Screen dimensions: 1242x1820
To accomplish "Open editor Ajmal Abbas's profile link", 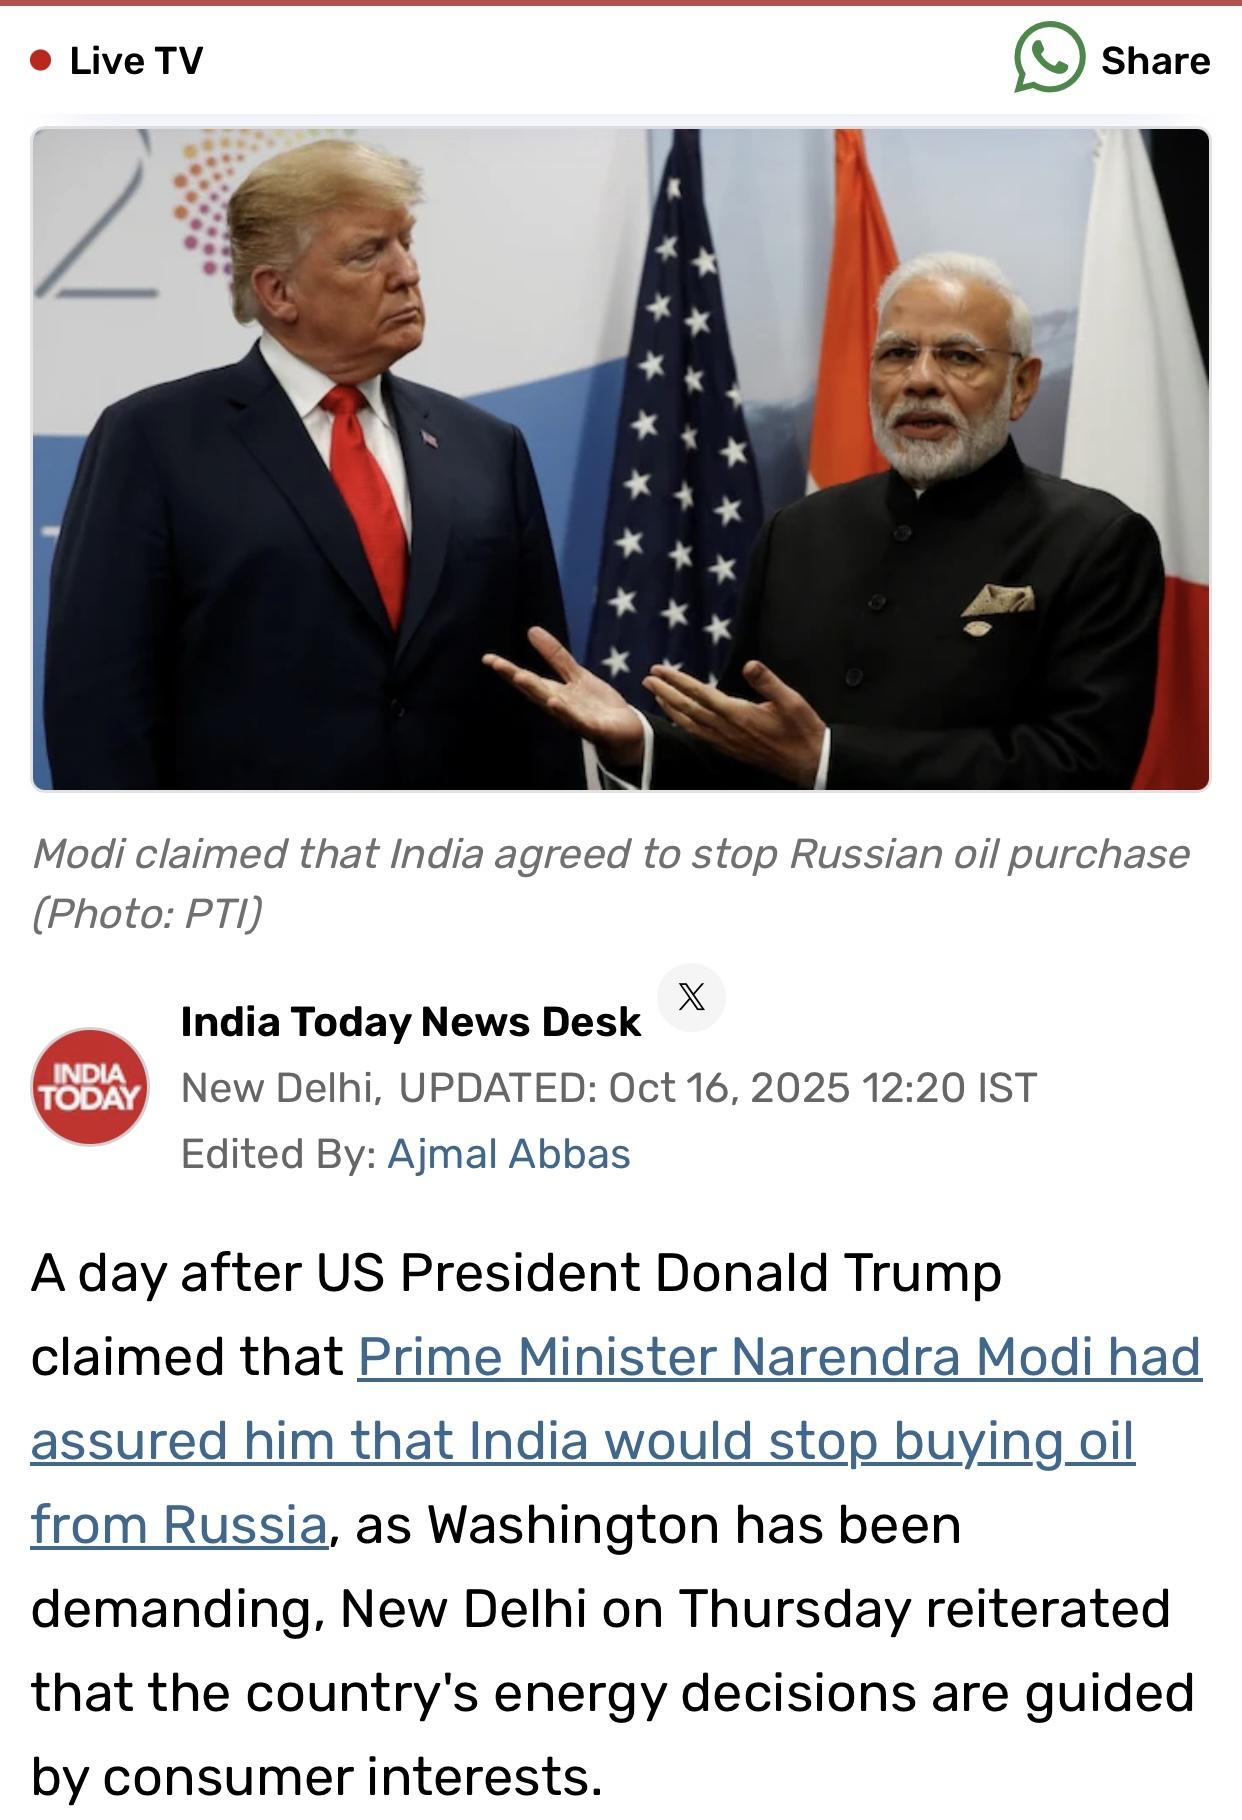I will pyautogui.click(x=509, y=1154).
